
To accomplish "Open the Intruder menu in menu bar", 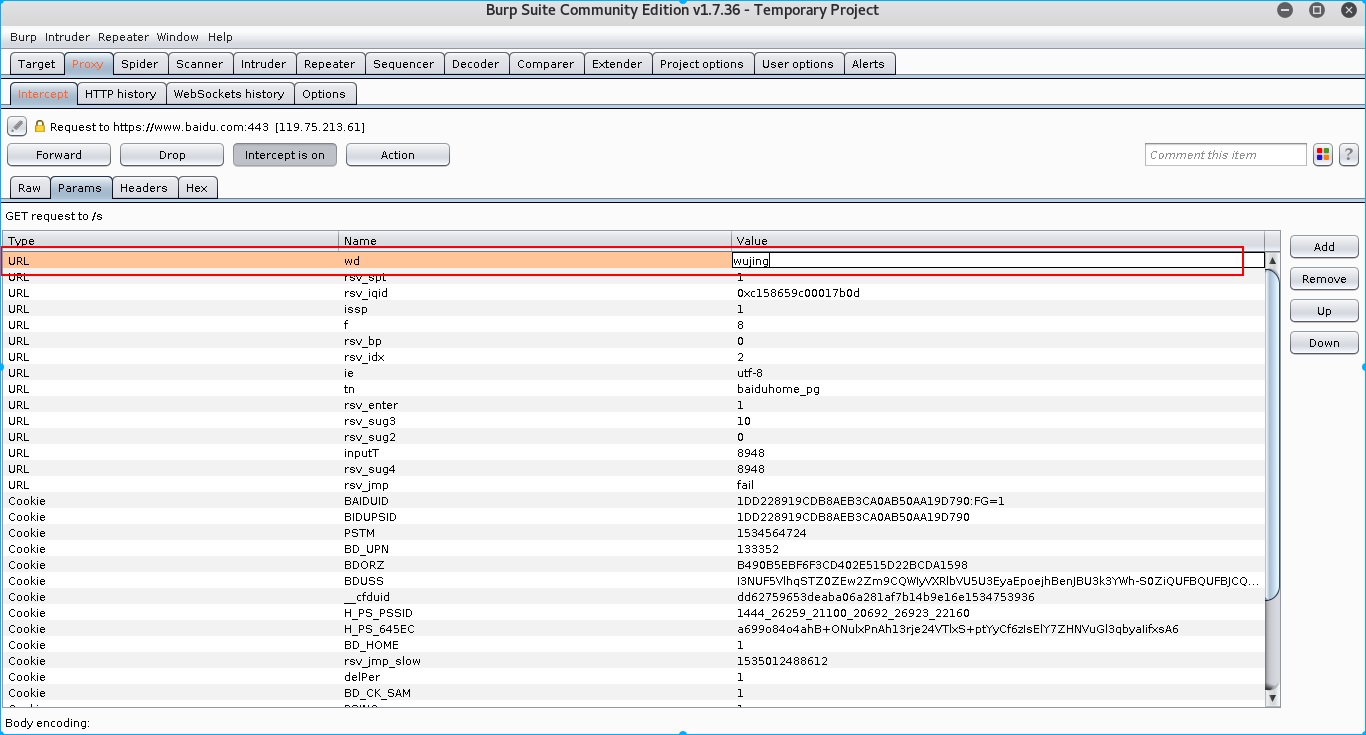I will [x=67, y=37].
